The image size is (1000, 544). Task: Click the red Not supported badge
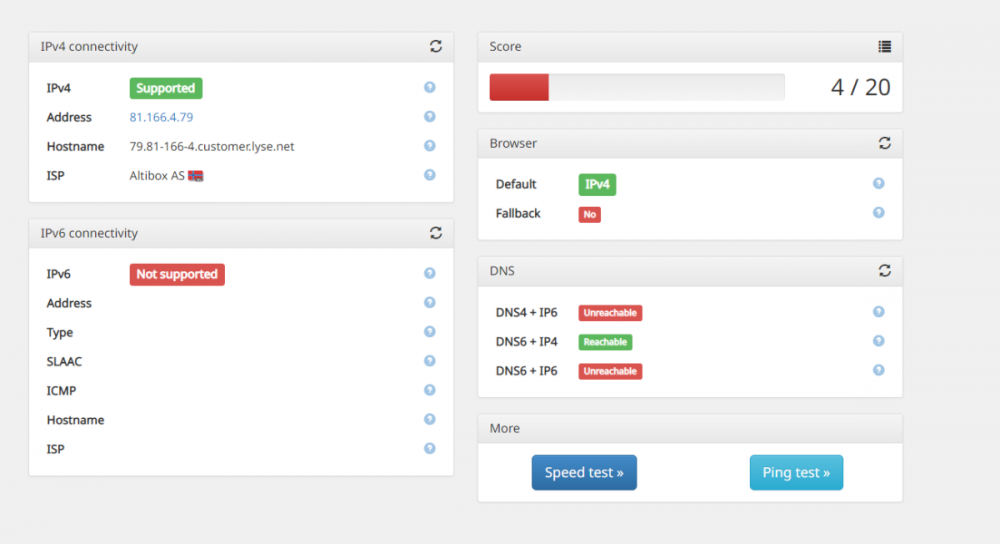pos(177,274)
